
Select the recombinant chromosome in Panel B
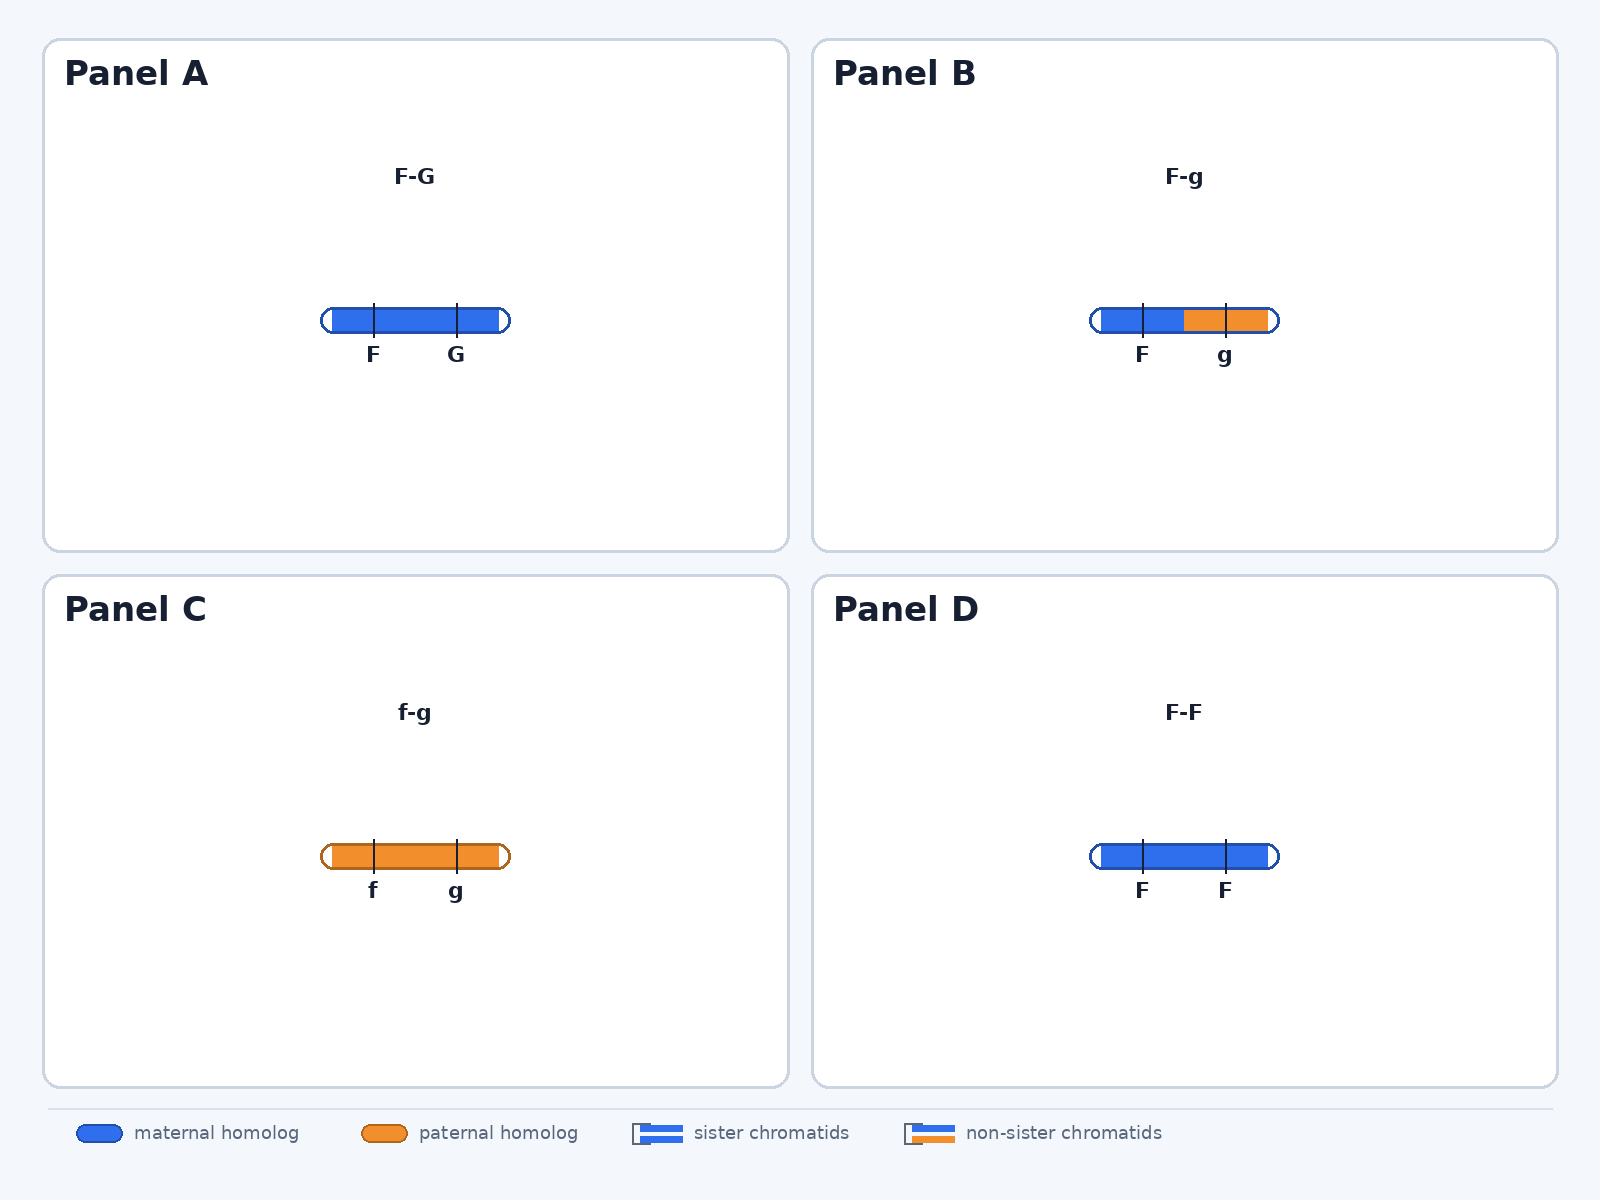1185,320
